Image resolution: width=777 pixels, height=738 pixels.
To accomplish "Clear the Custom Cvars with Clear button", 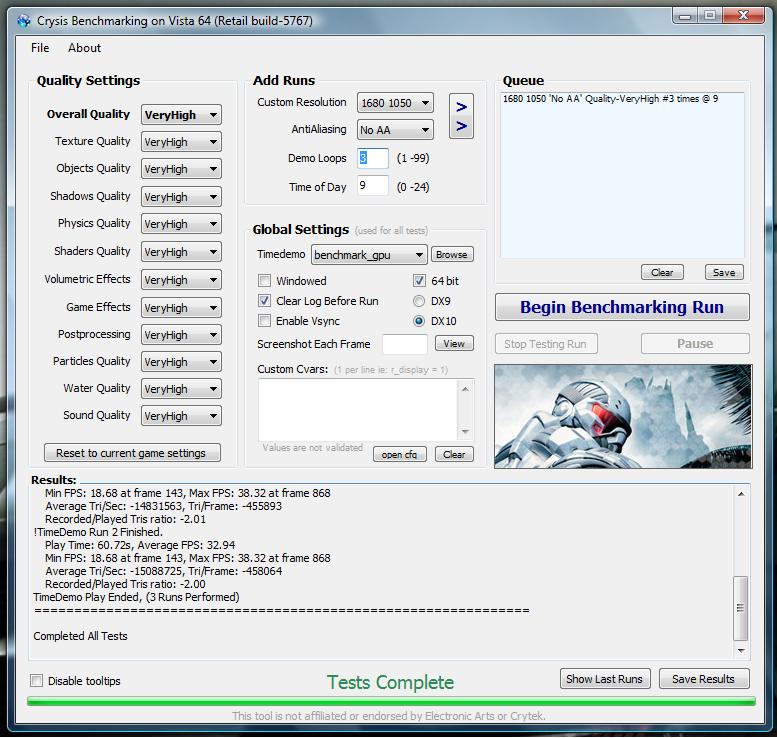I will [454, 454].
